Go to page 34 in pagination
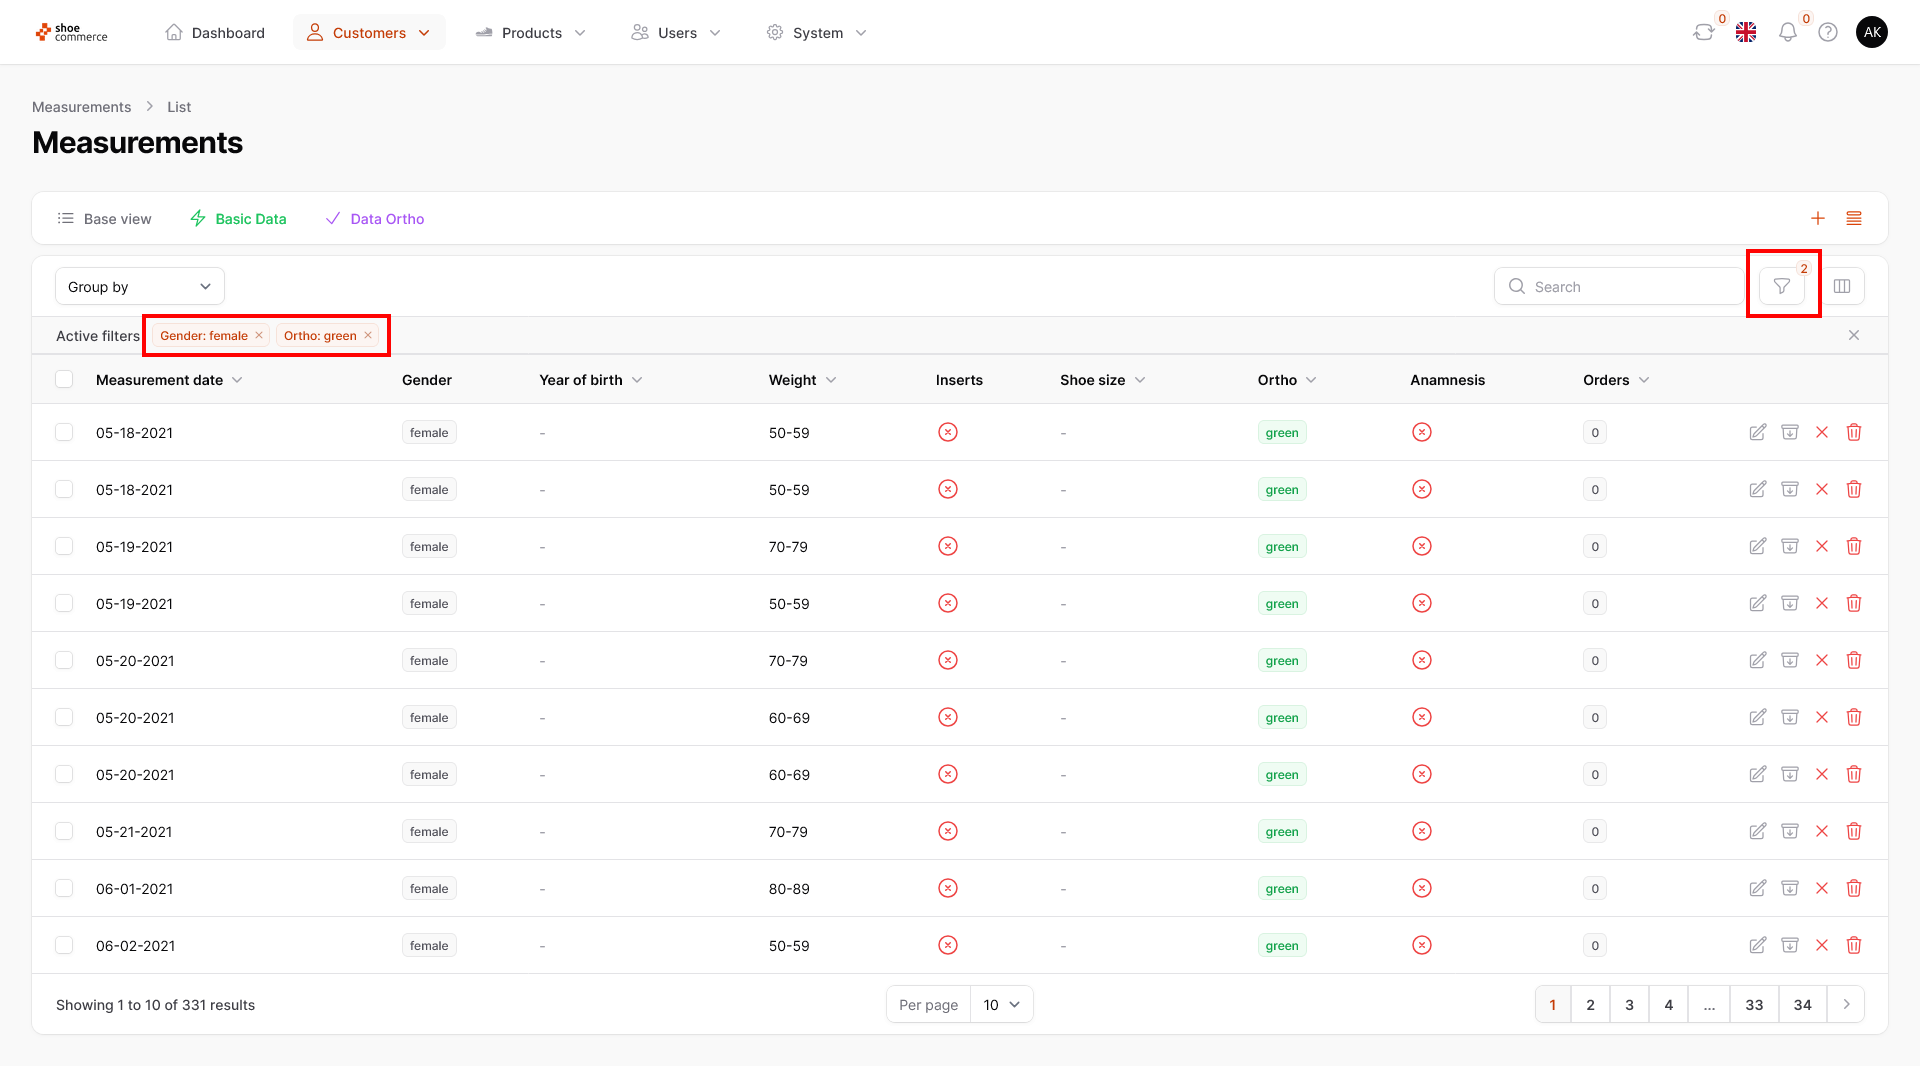This screenshot has height=1066, width=1920. pyautogui.click(x=1802, y=1005)
